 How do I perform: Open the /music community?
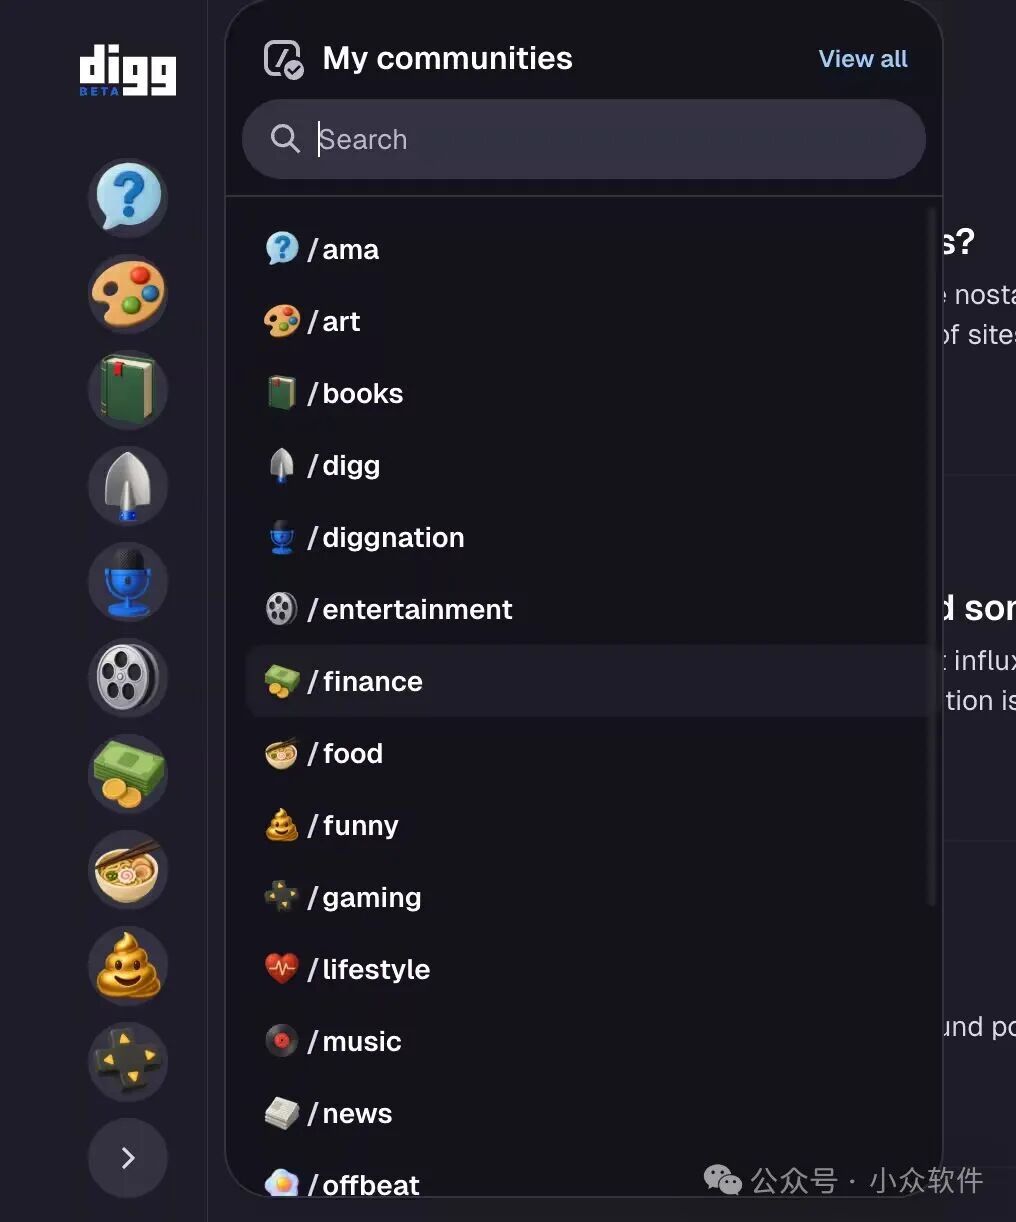(x=361, y=1041)
